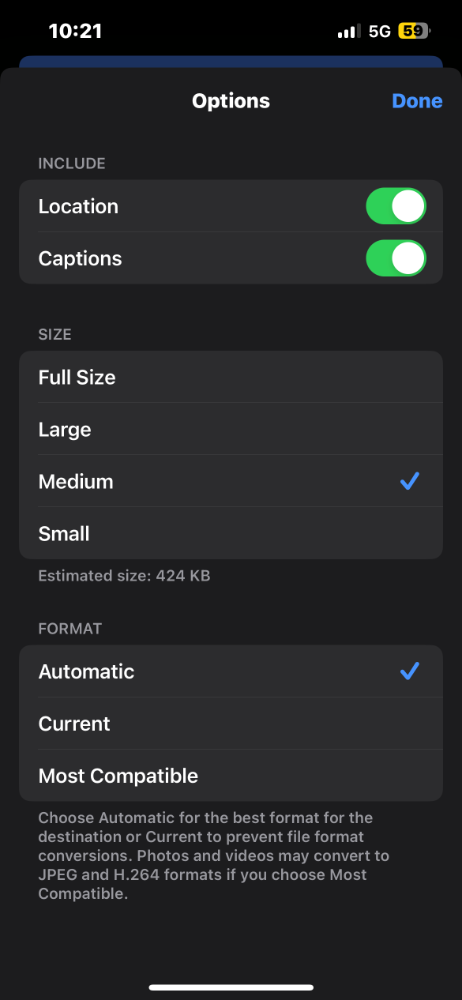Tap the 5G network indicator
The image size is (462, 1000).
[x=380, y=31]
